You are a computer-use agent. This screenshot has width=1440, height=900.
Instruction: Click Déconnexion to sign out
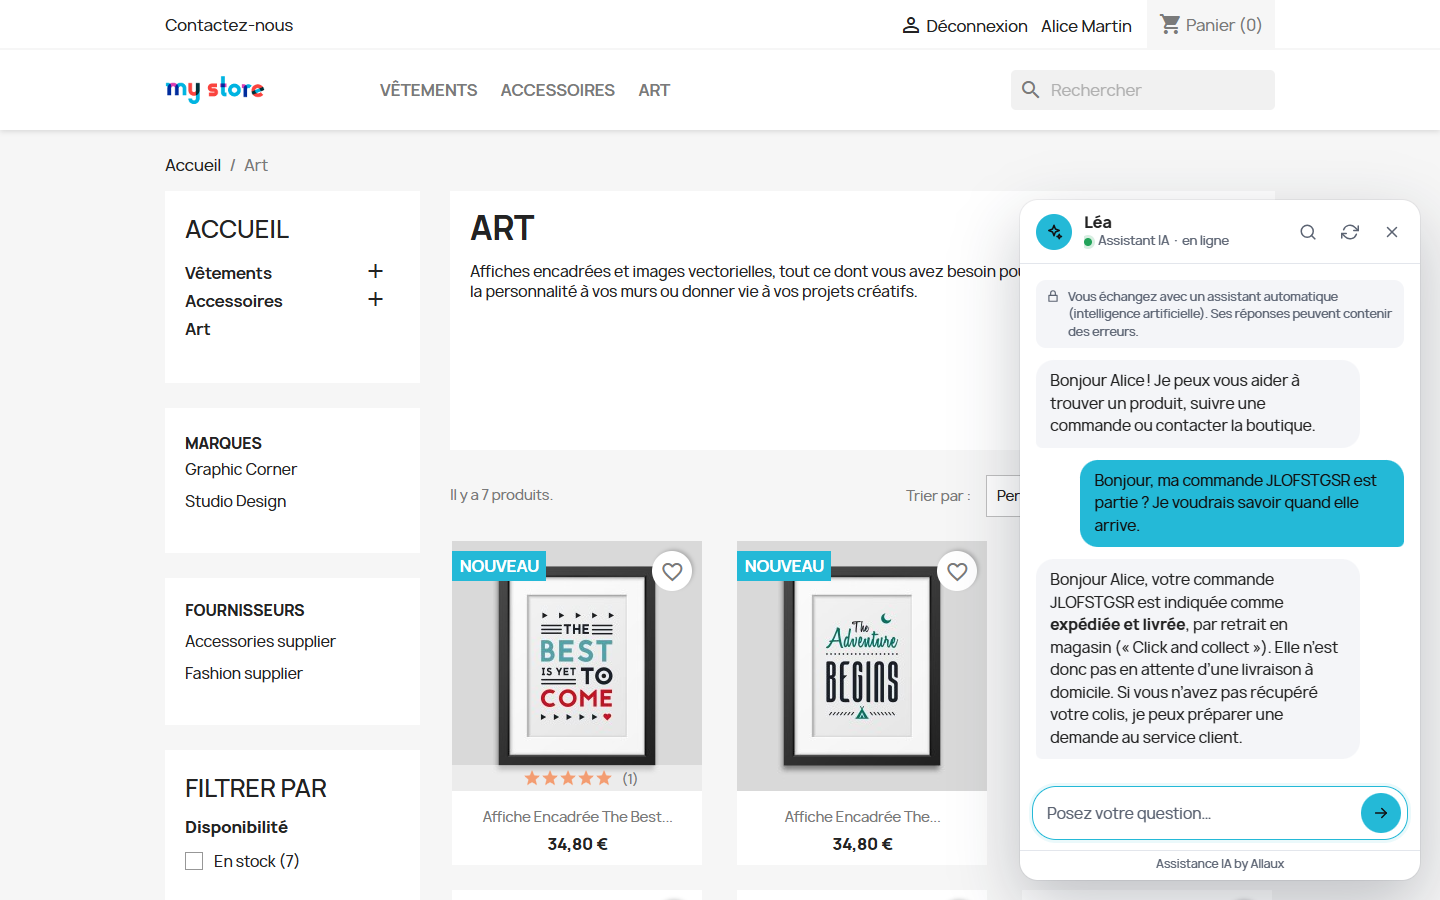coord(976,26)
